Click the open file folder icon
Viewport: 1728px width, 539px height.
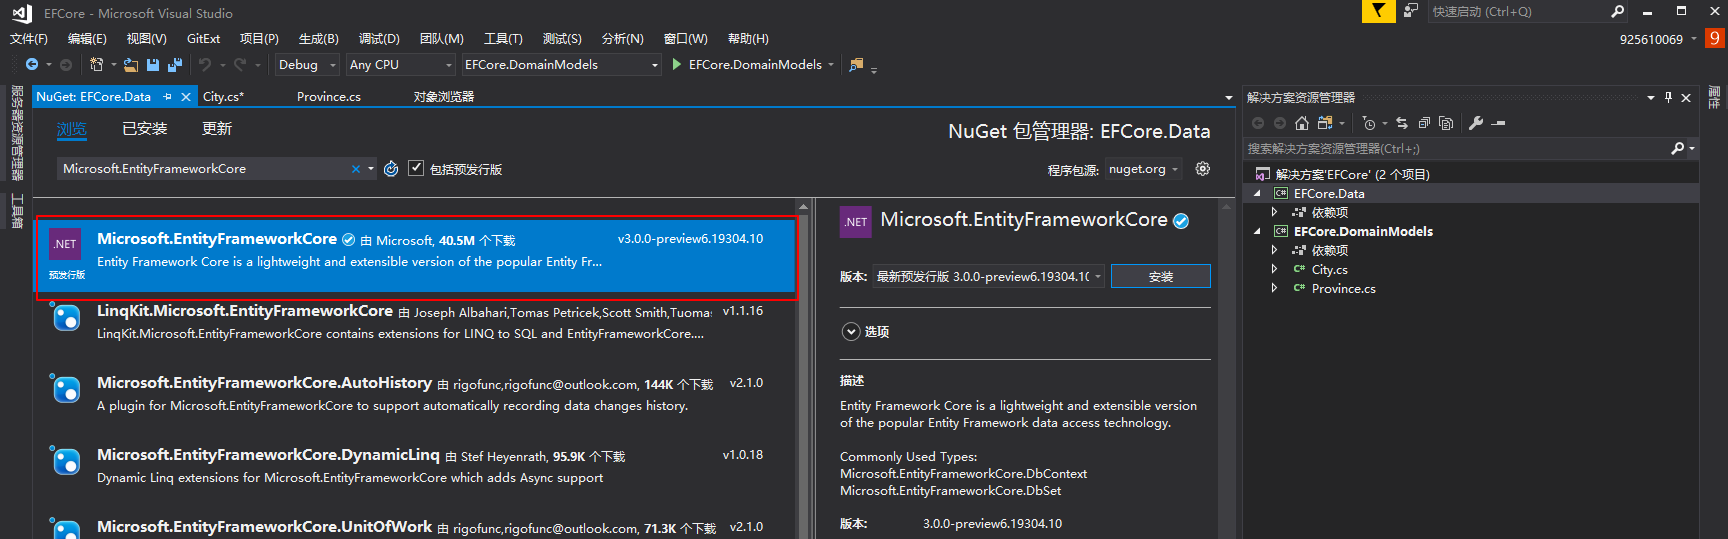[x=131, y=65]
